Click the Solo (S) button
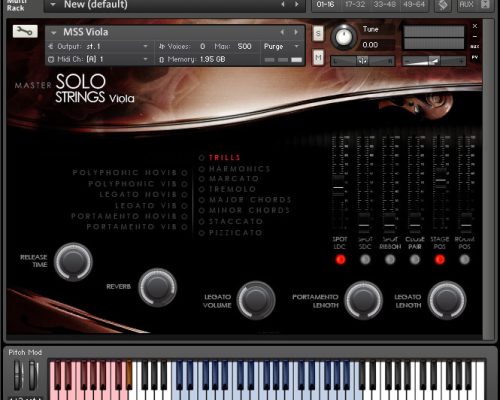This screenshot has height=400, width=500. tap(318, 34)
